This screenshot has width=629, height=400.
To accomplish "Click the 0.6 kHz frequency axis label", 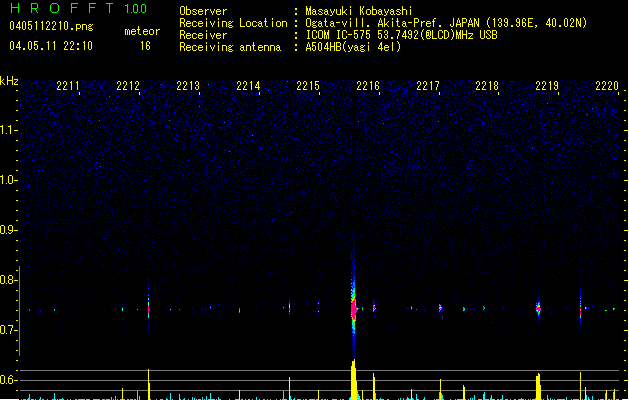I will [8, 380].
